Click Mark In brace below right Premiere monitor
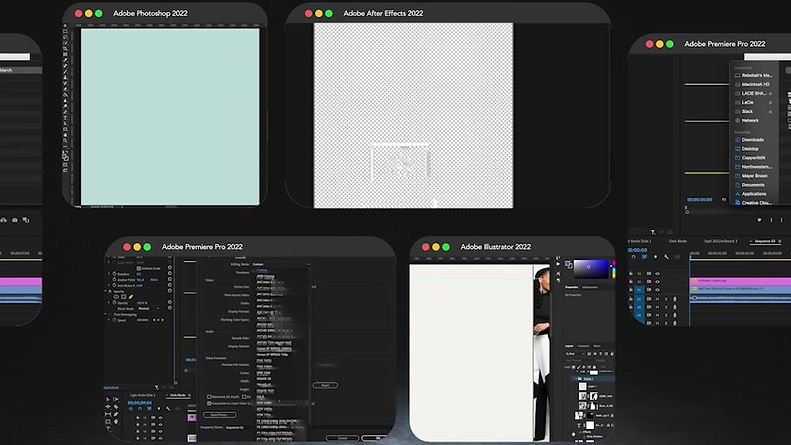Screen dimensions: 791x445 pyautogui.click(x=771, y=220)
